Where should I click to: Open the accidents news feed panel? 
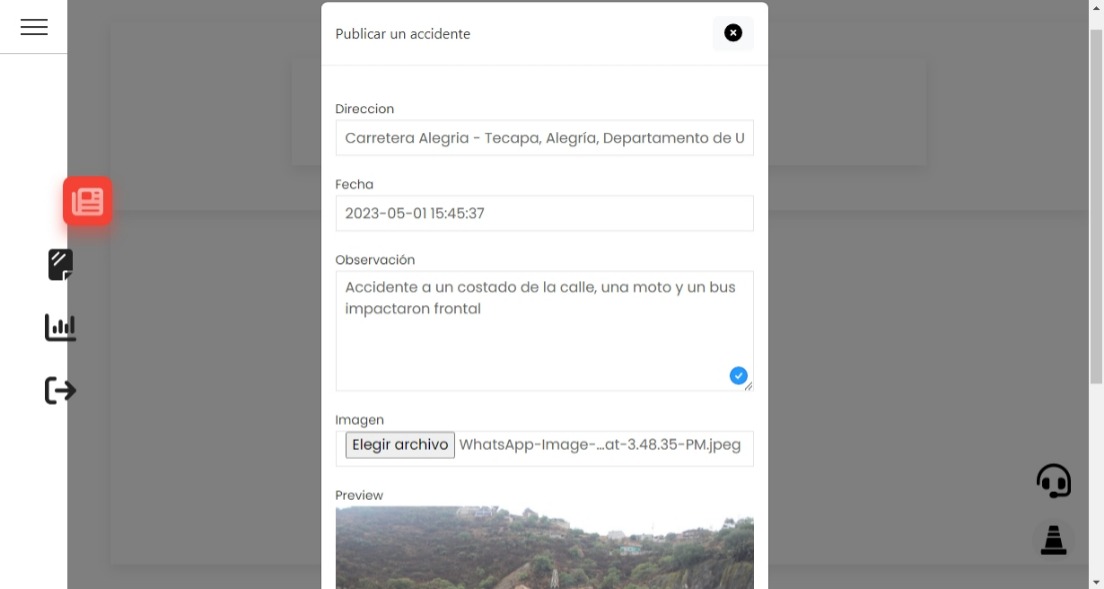coord(87,201)
